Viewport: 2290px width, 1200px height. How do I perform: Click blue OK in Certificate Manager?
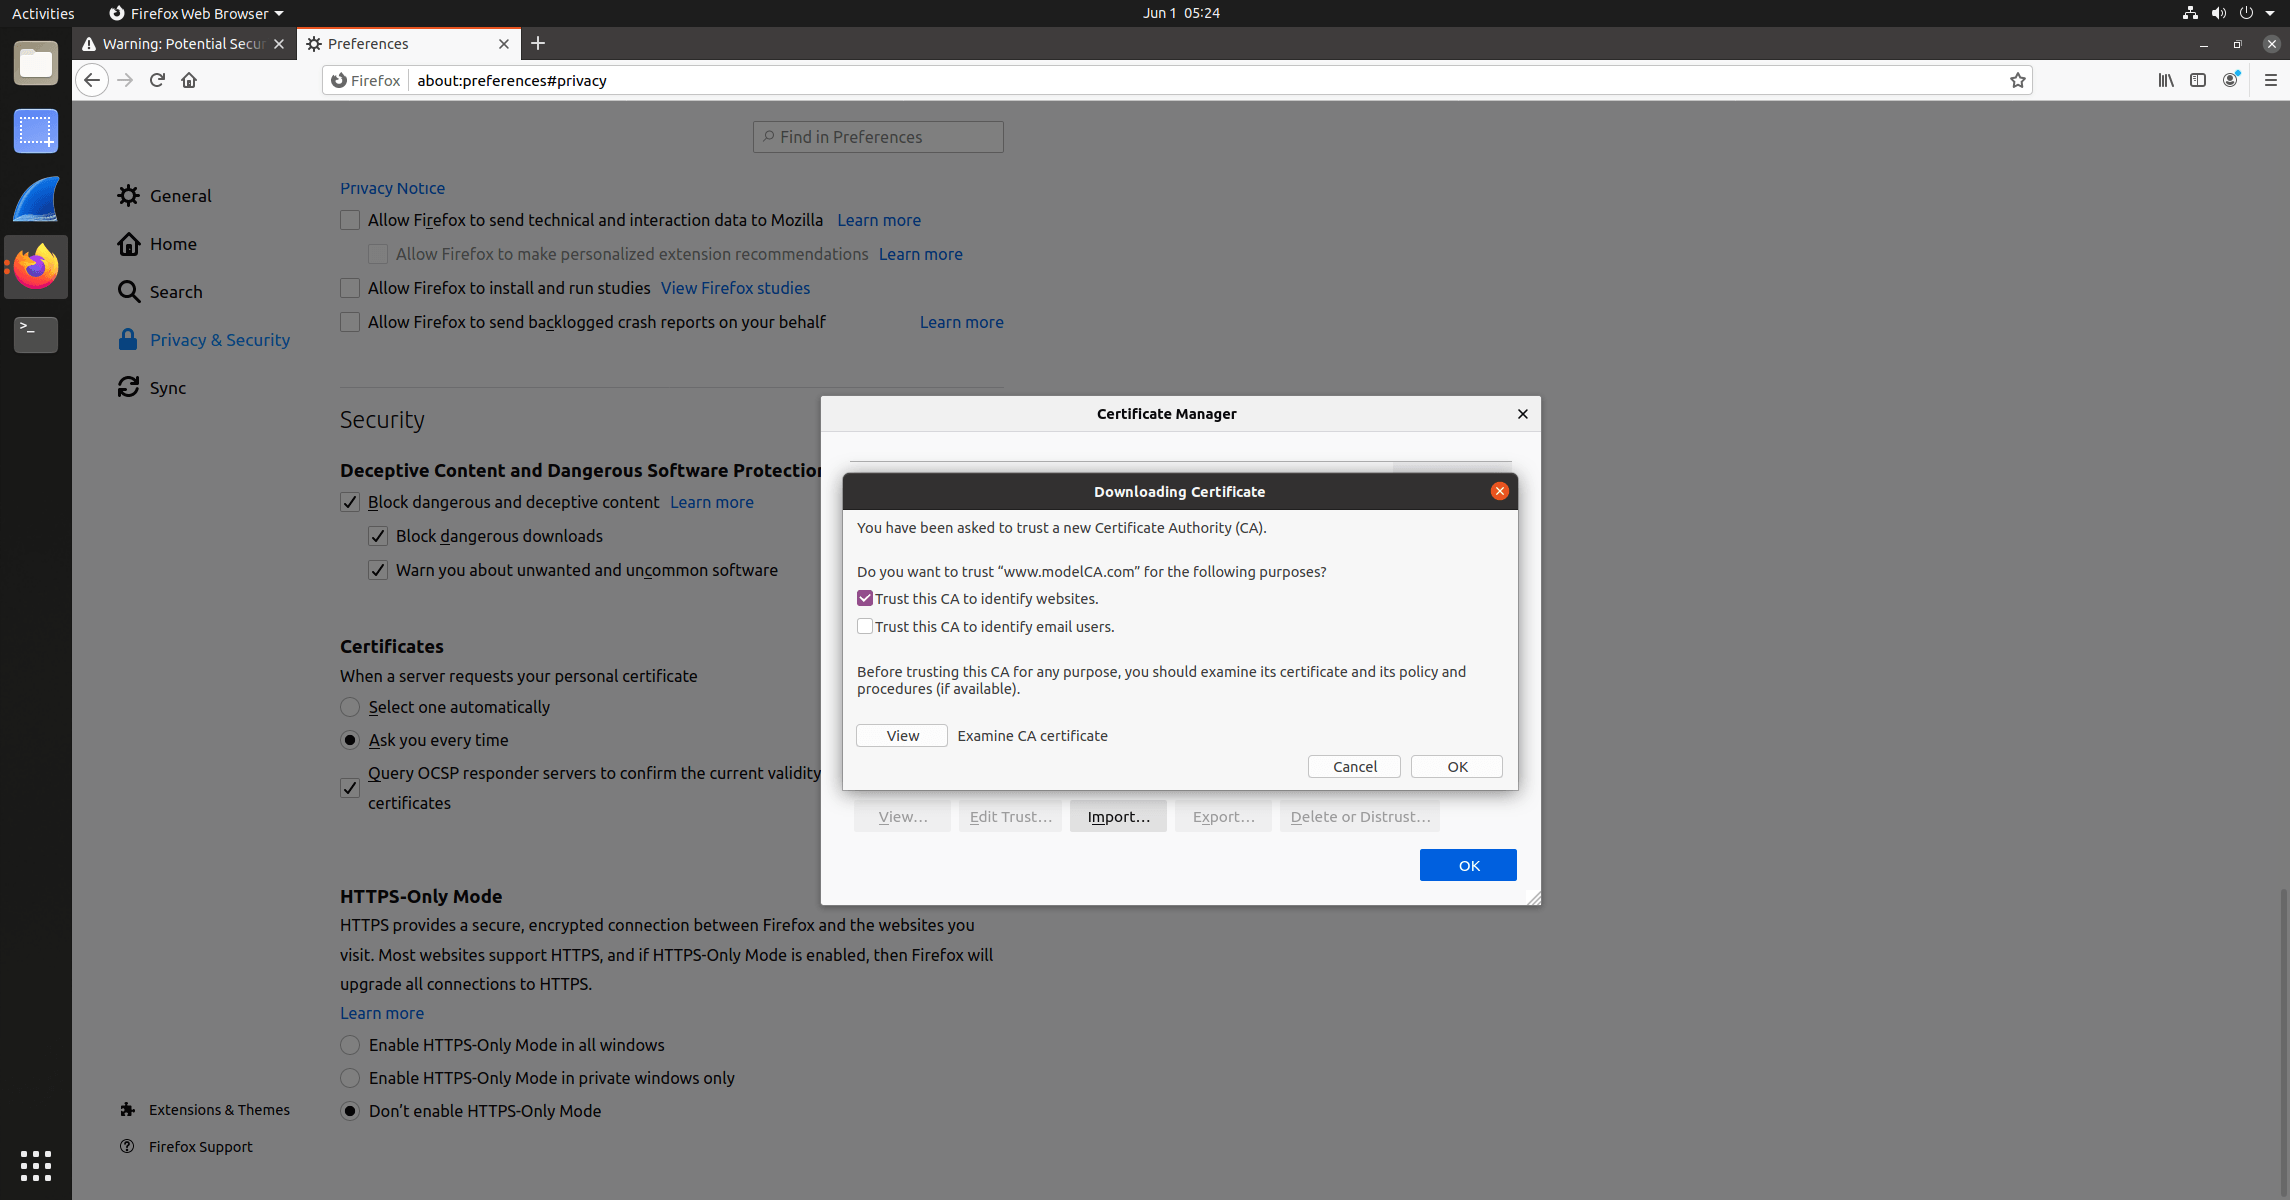[1468, 865]
